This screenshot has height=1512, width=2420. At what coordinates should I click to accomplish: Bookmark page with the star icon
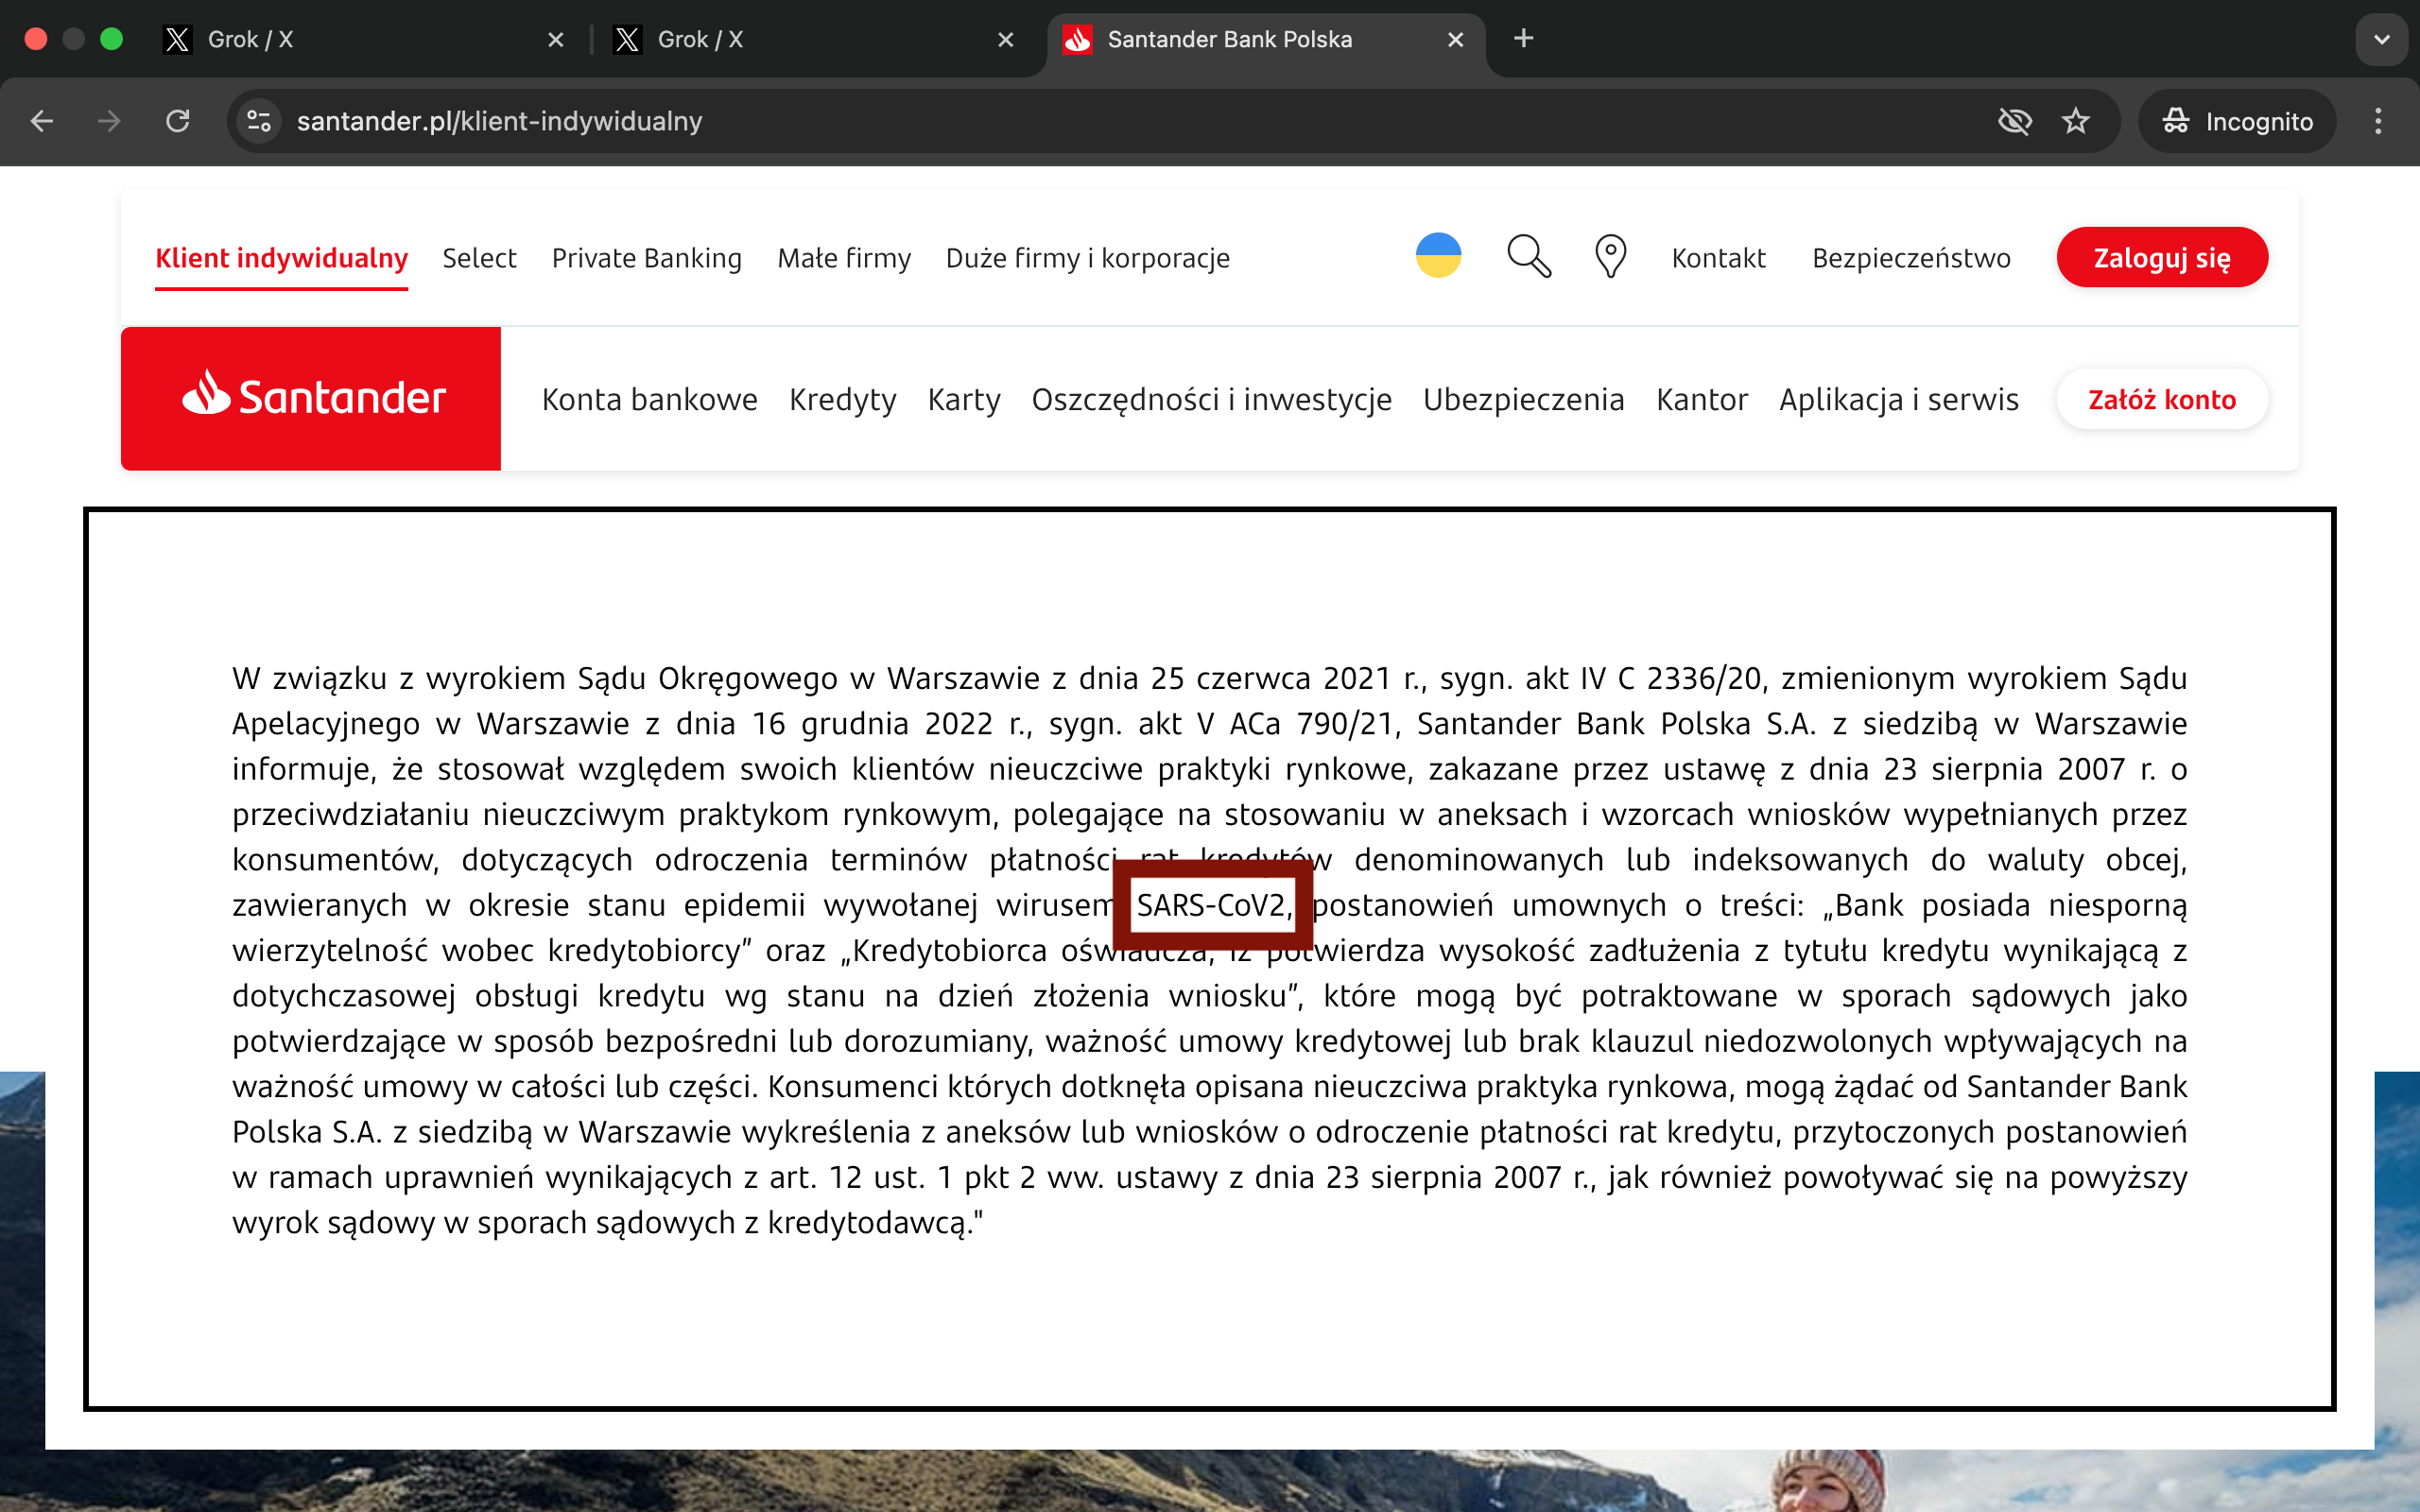coord(2076,121)
